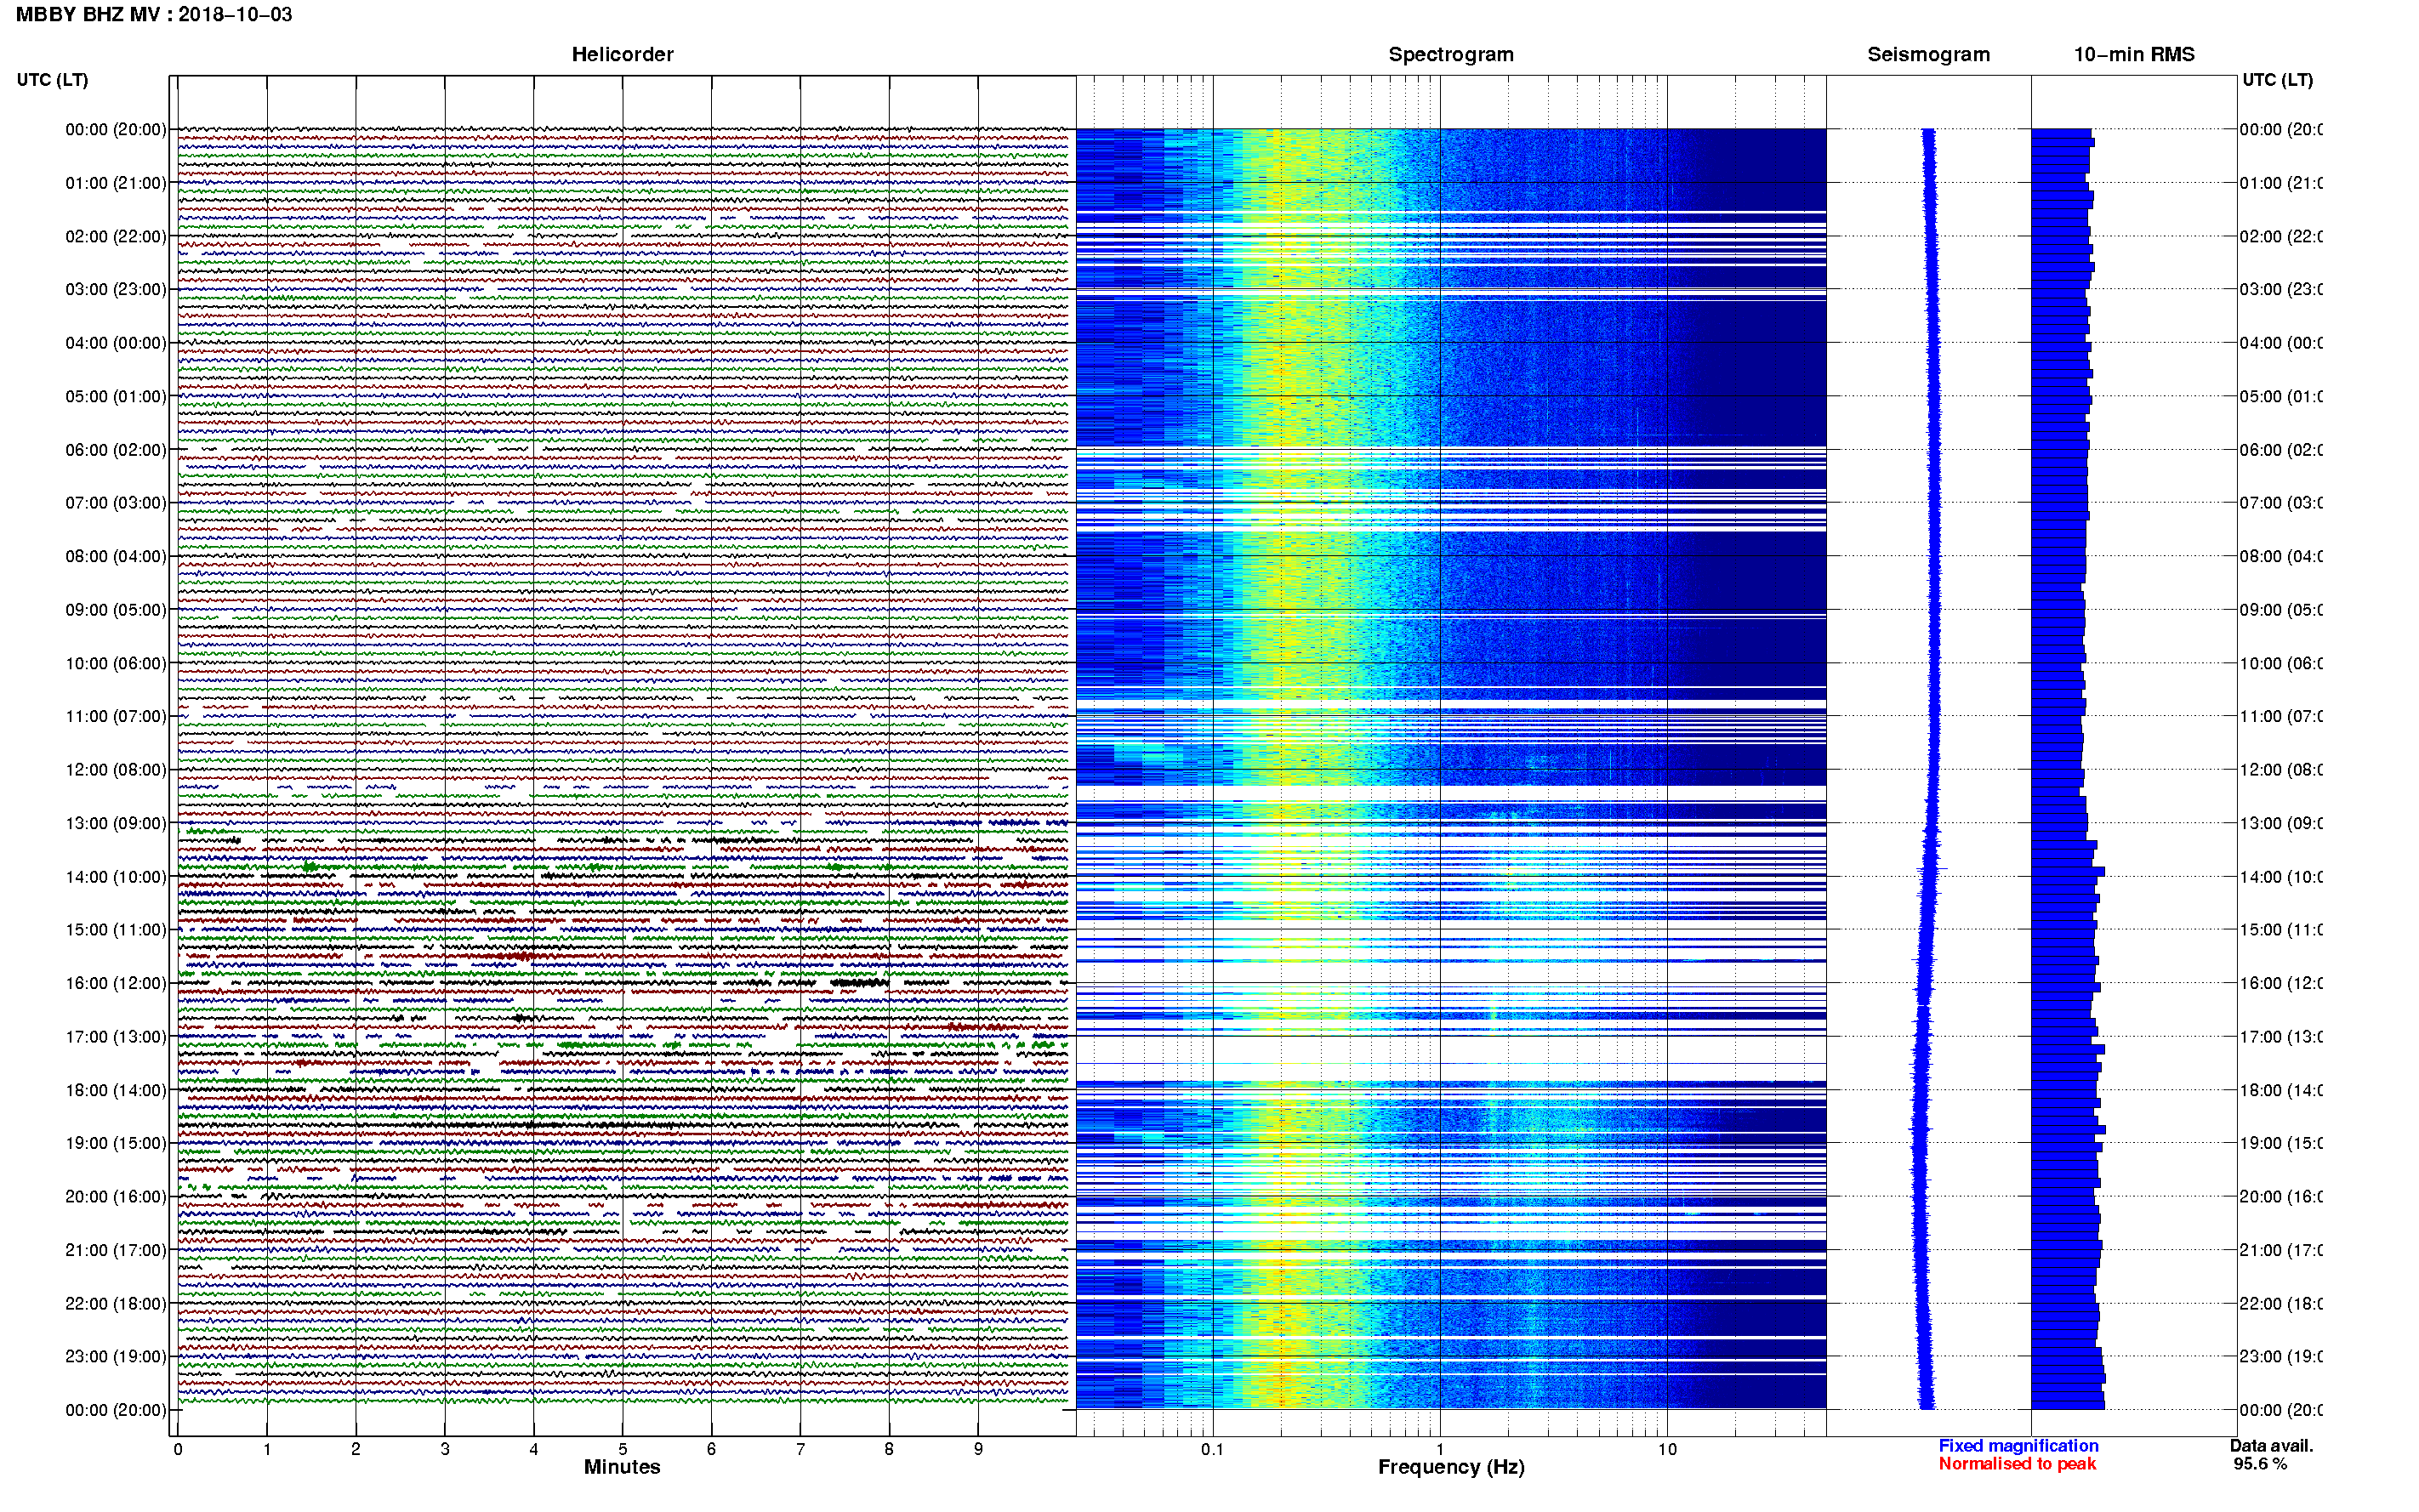This screenshot has width=2419, height=1512.
Task: Click the '10-min RMS' panel heading
Action: pos(2133,54)
